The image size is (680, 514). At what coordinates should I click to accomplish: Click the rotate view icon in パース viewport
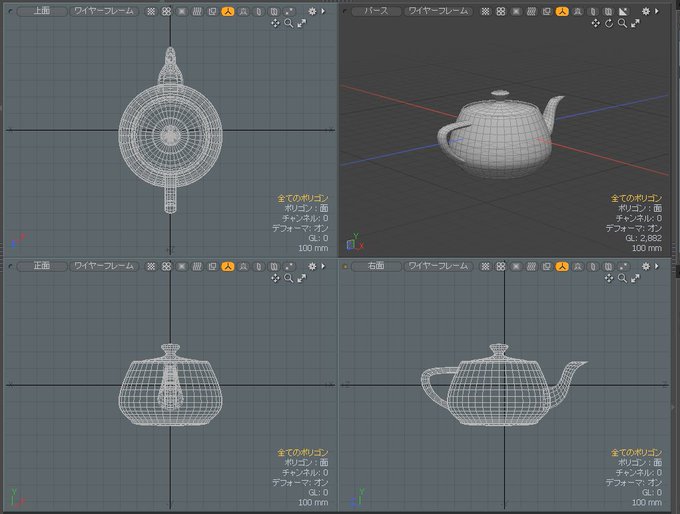609,23
